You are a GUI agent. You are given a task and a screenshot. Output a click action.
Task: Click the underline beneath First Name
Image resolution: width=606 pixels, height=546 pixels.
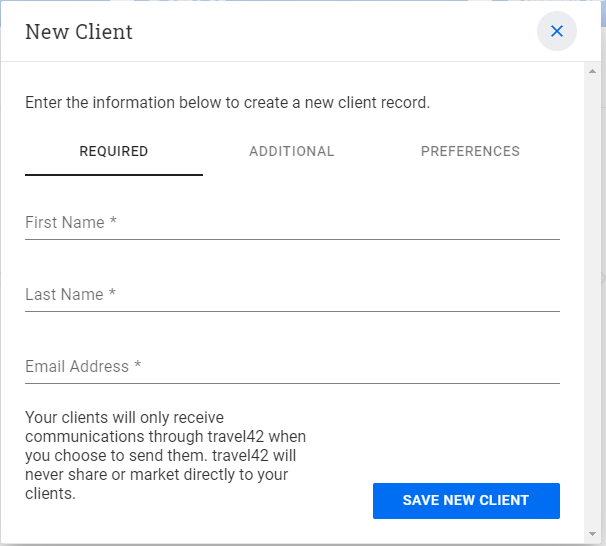click(x=292, y=239)
